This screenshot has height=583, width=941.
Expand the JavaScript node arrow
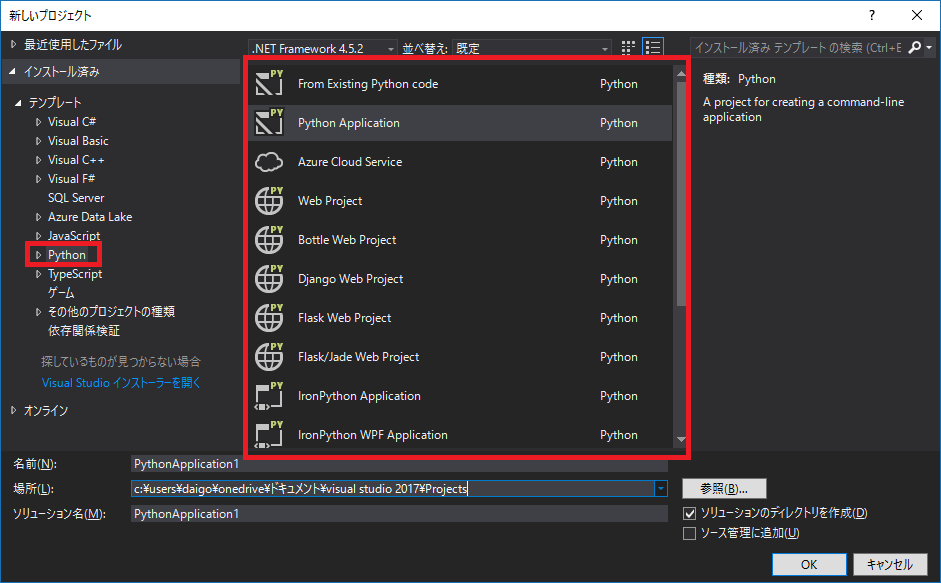38,236
